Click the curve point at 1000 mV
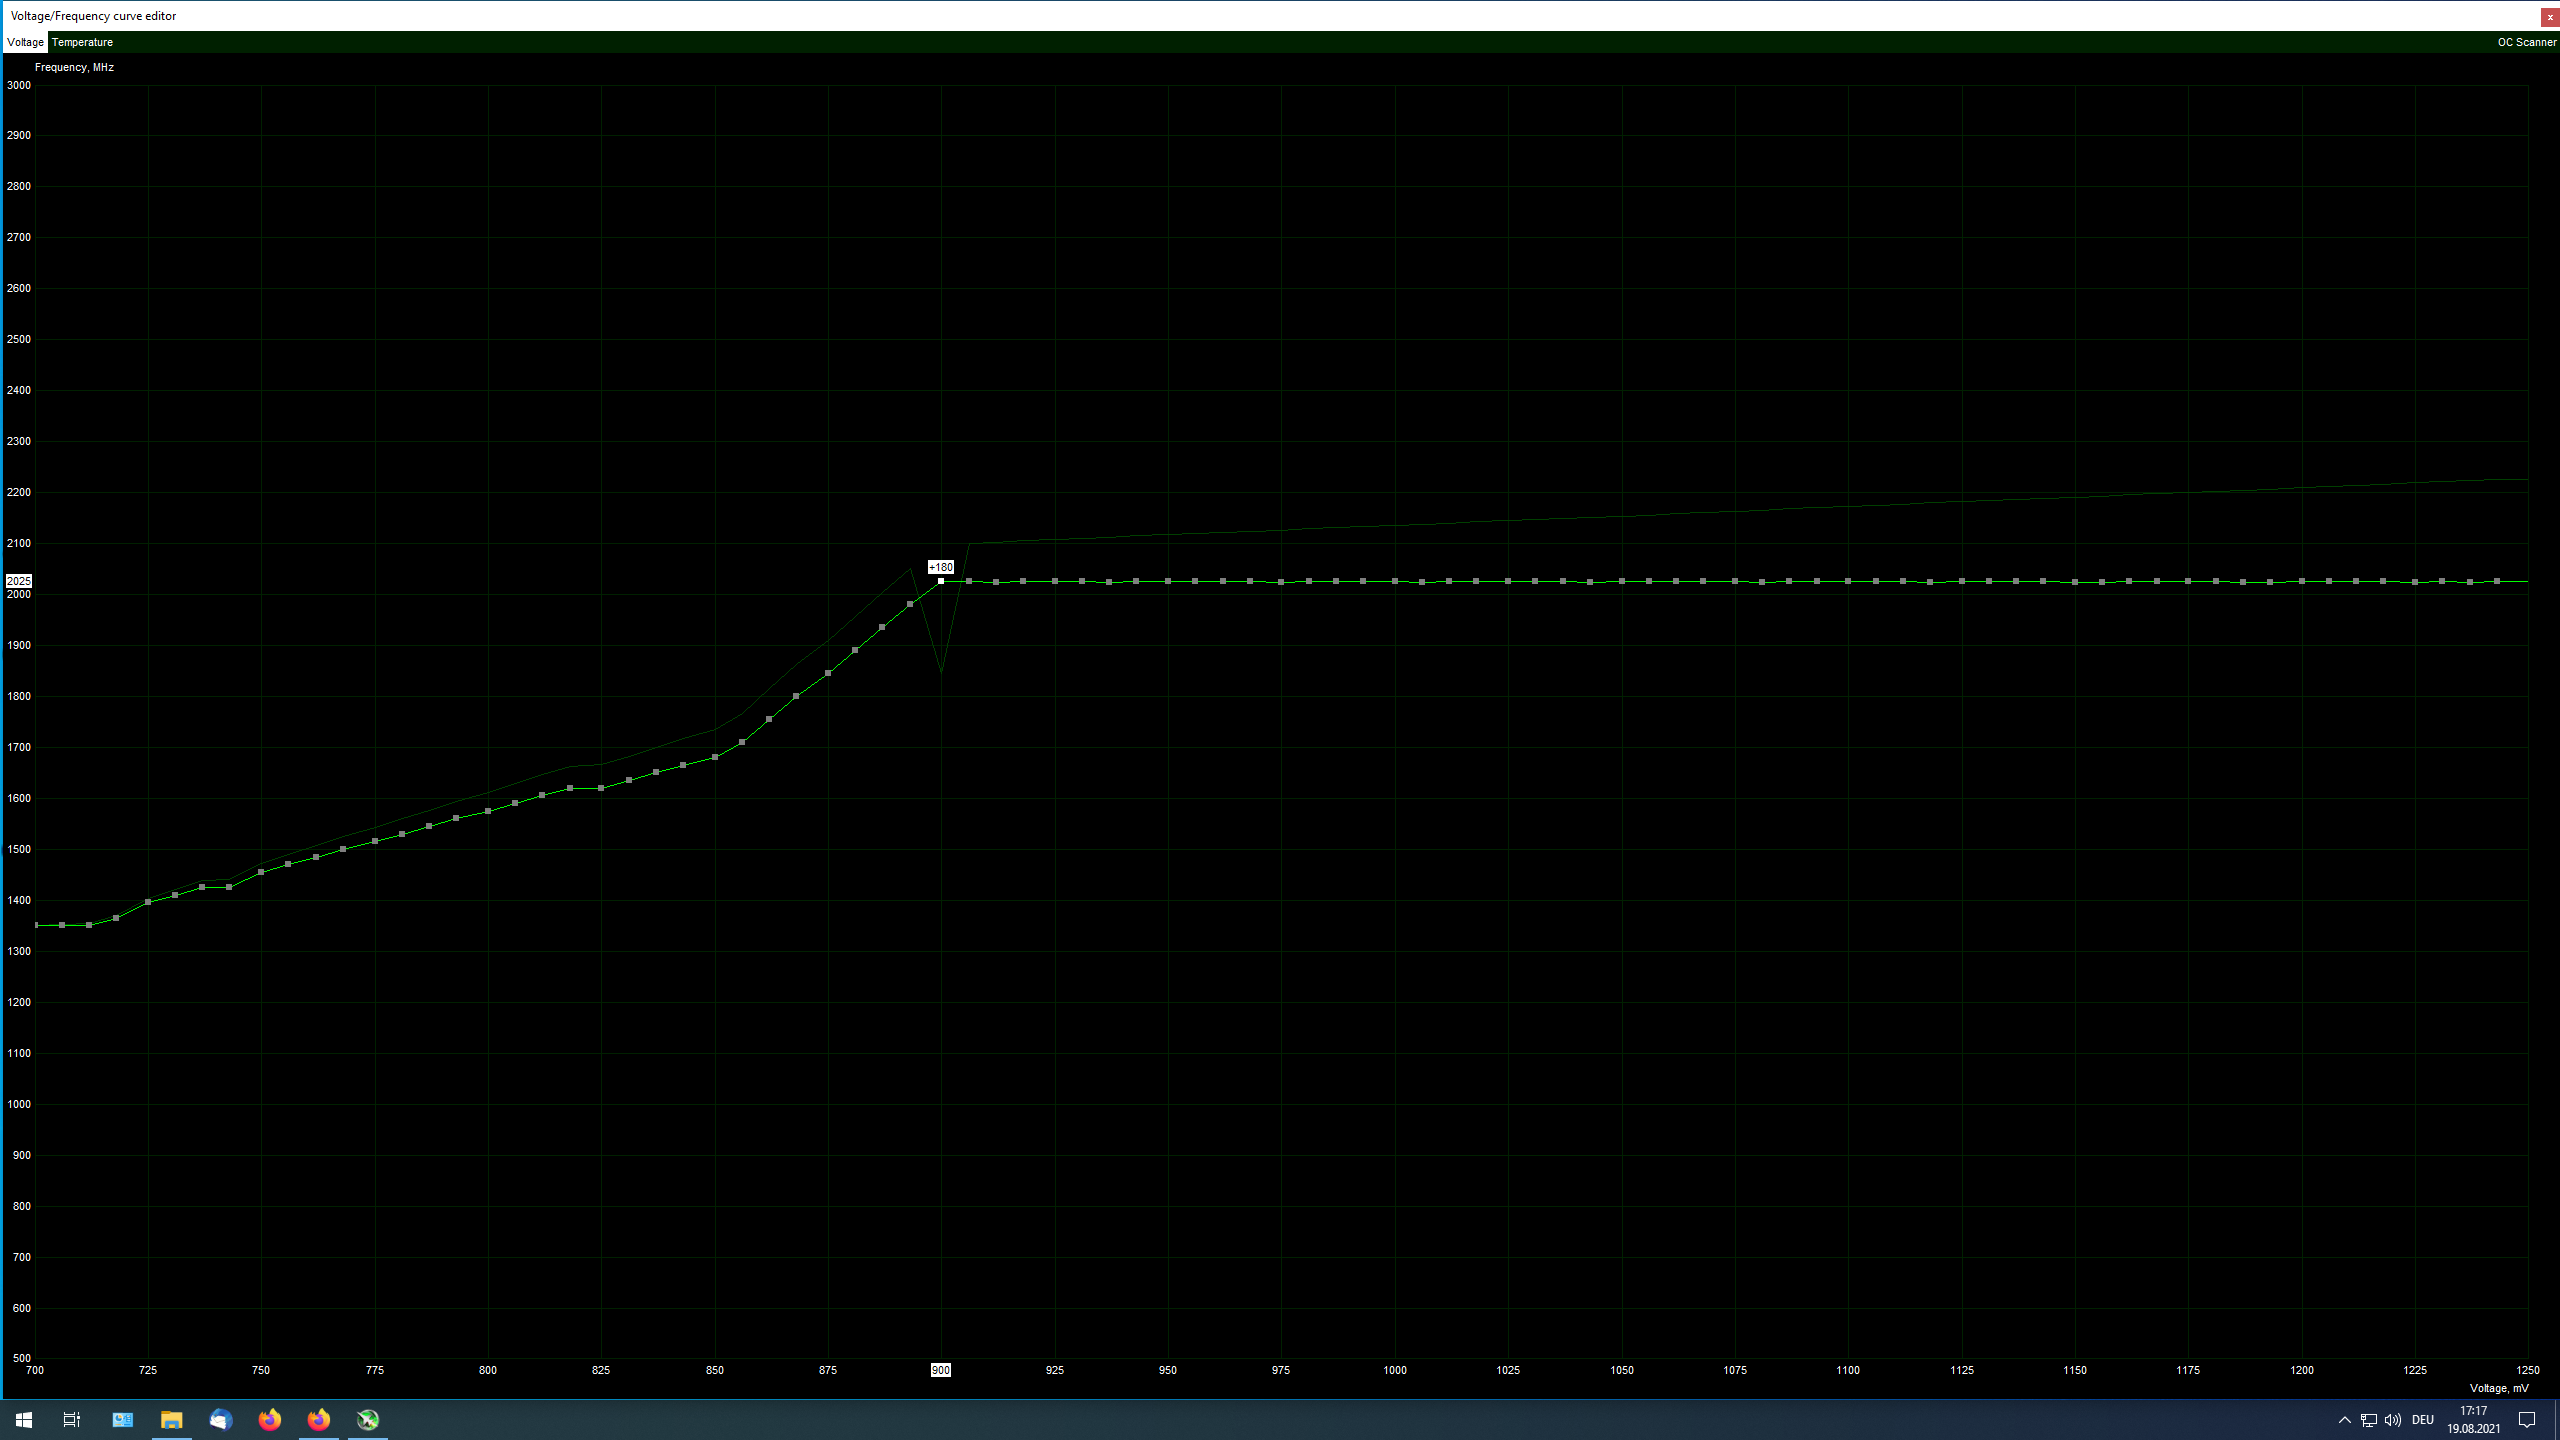 click(1395, 581)
